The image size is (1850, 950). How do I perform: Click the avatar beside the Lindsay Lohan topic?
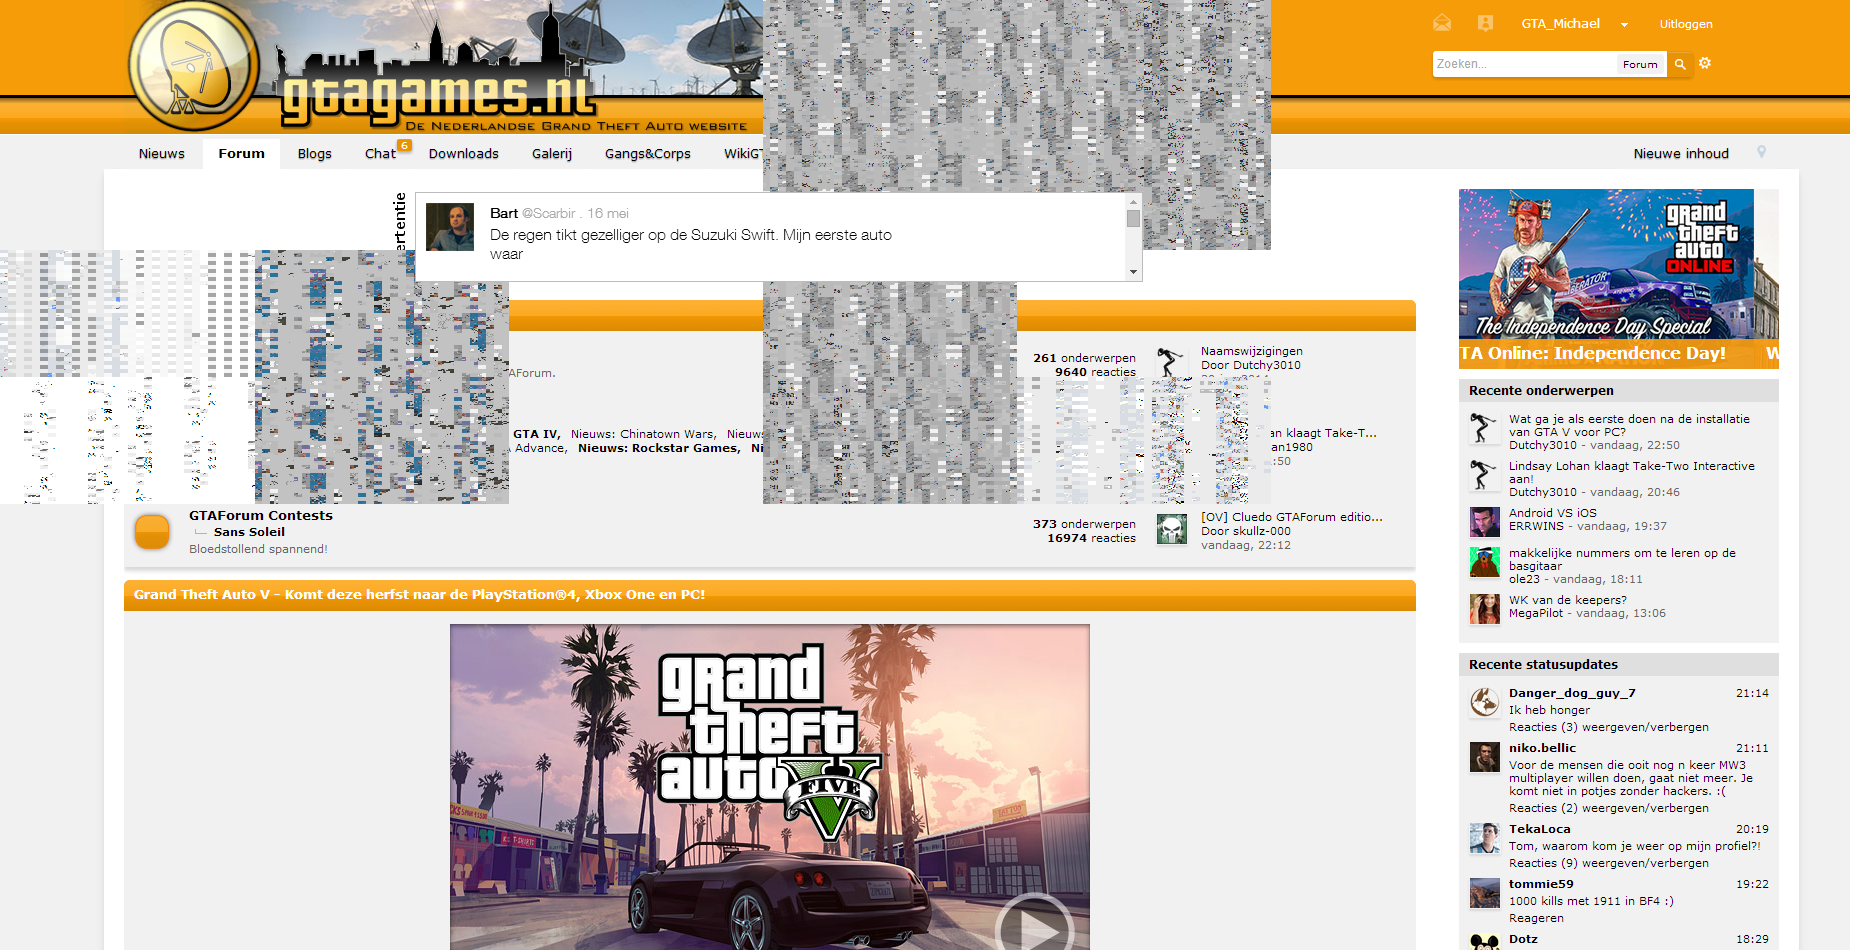pyautogui.click(x=1484, y=475)
